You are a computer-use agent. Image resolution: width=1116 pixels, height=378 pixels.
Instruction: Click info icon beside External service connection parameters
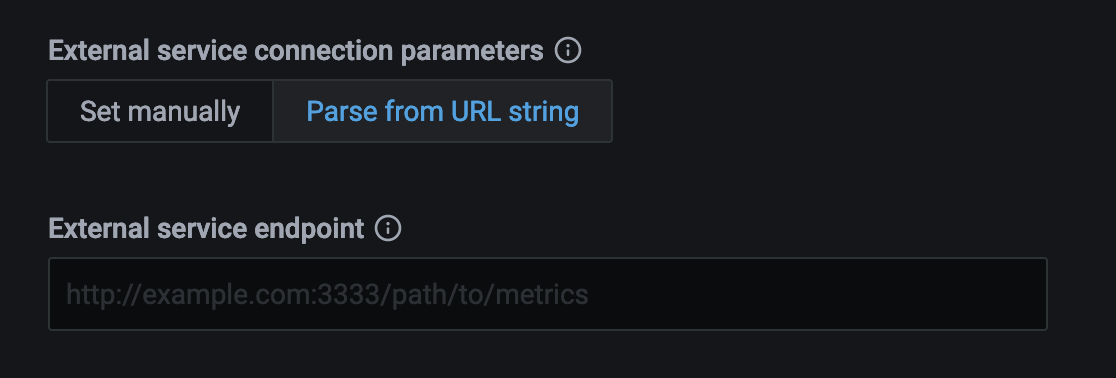click(x=568, y=51)
